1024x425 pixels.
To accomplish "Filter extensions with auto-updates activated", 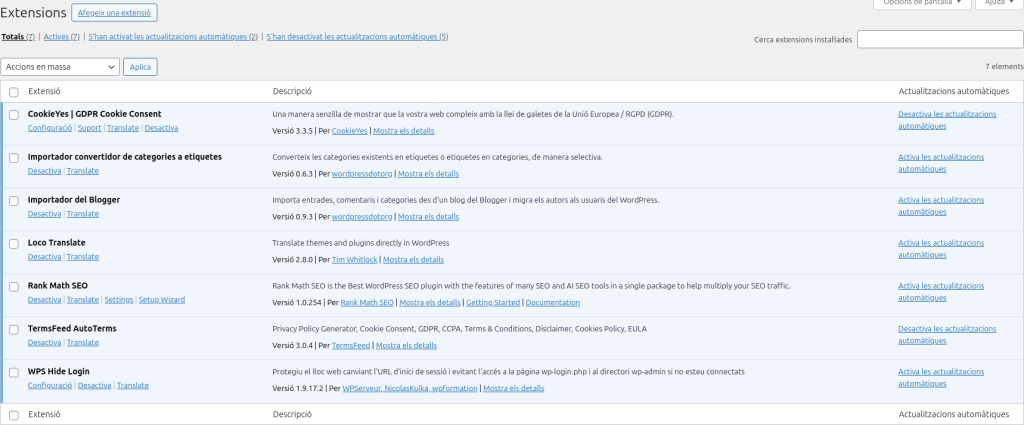I will click(x=173, y=37).
